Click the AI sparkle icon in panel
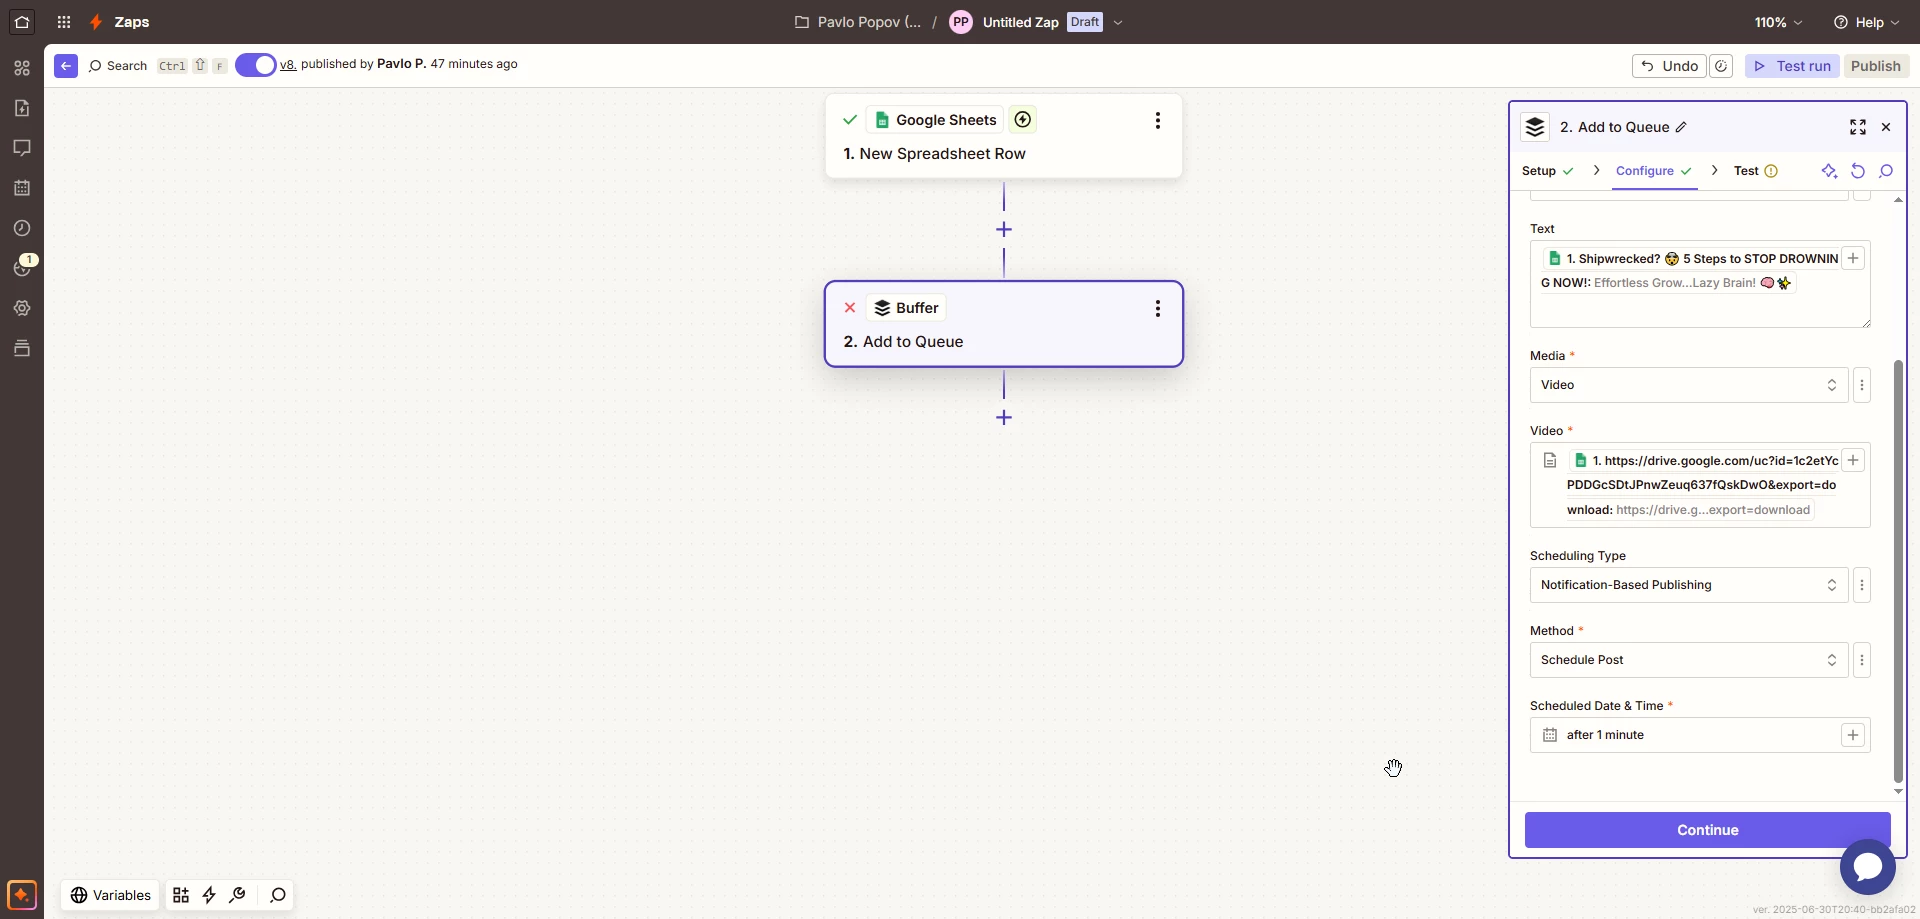 1829,171
